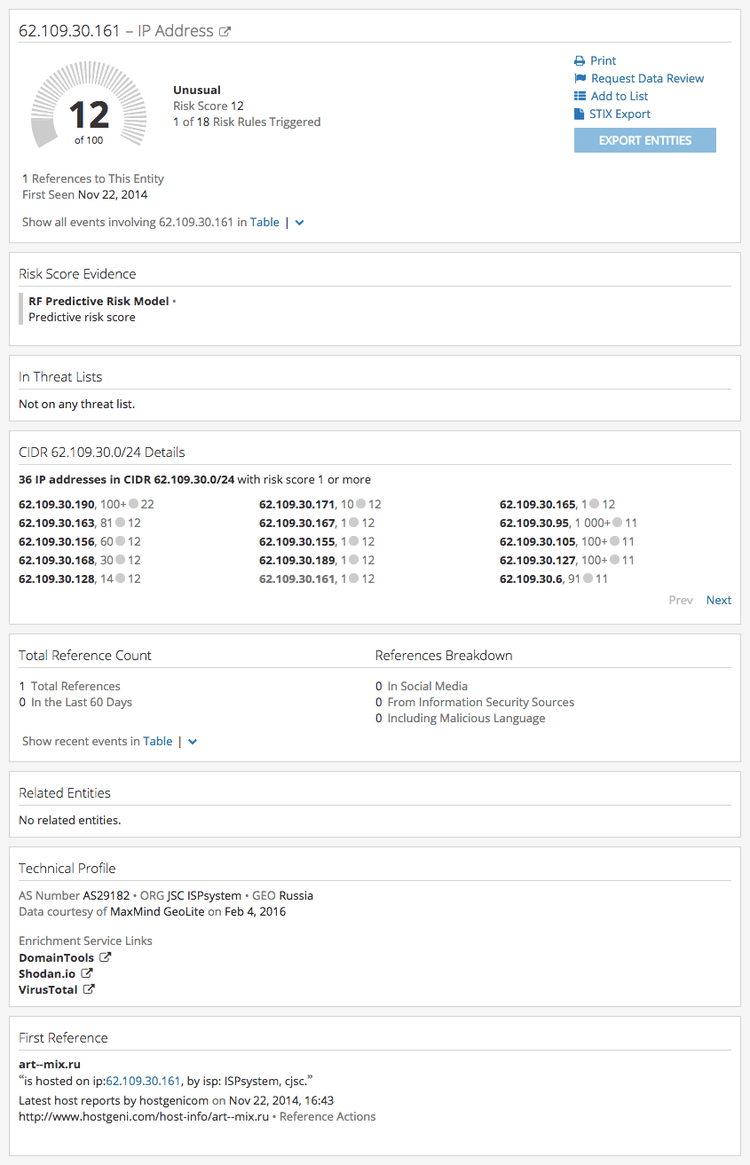Open the VirusTotal external link icon
Viewport: 750px width, 1165px height.
click(x=88, y=990)
